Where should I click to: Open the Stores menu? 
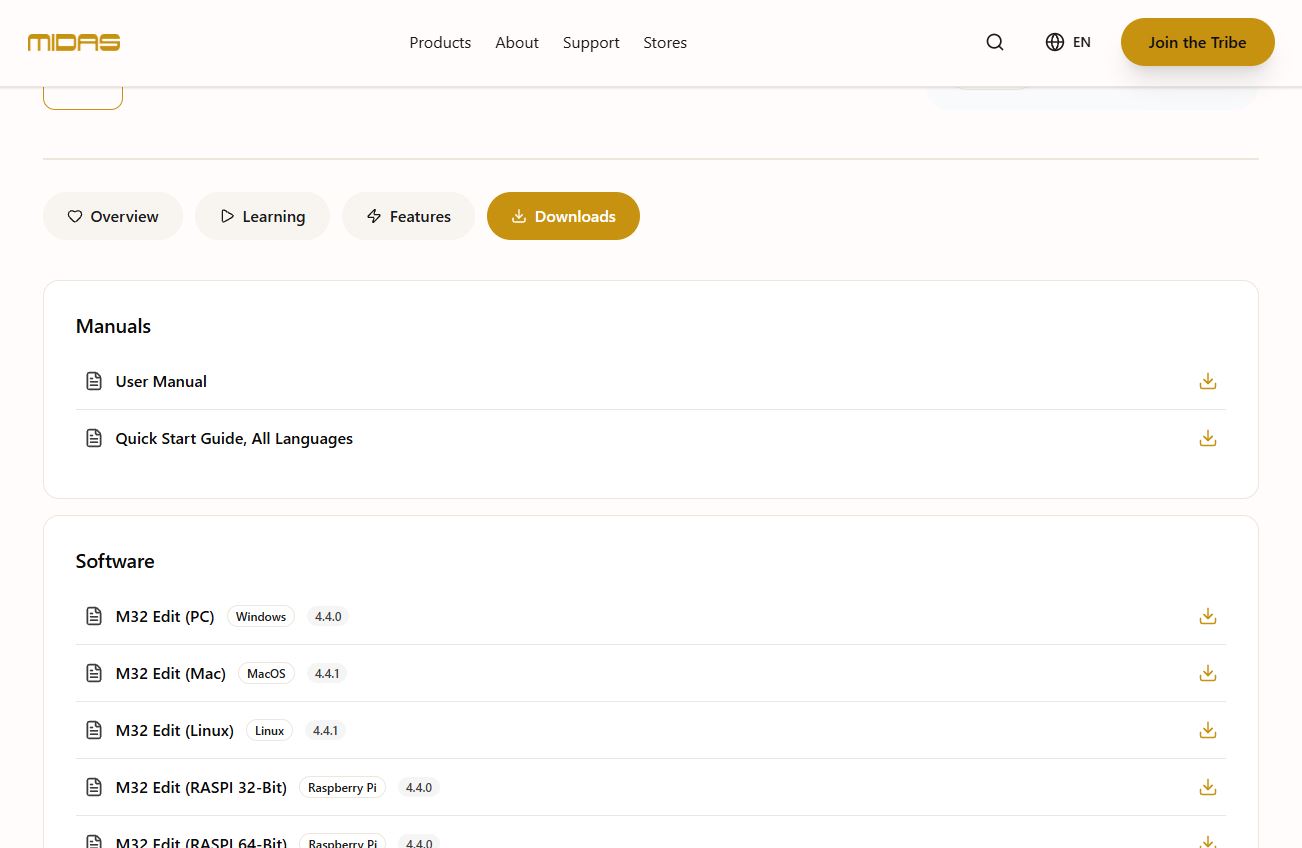(x=665, y=42)
